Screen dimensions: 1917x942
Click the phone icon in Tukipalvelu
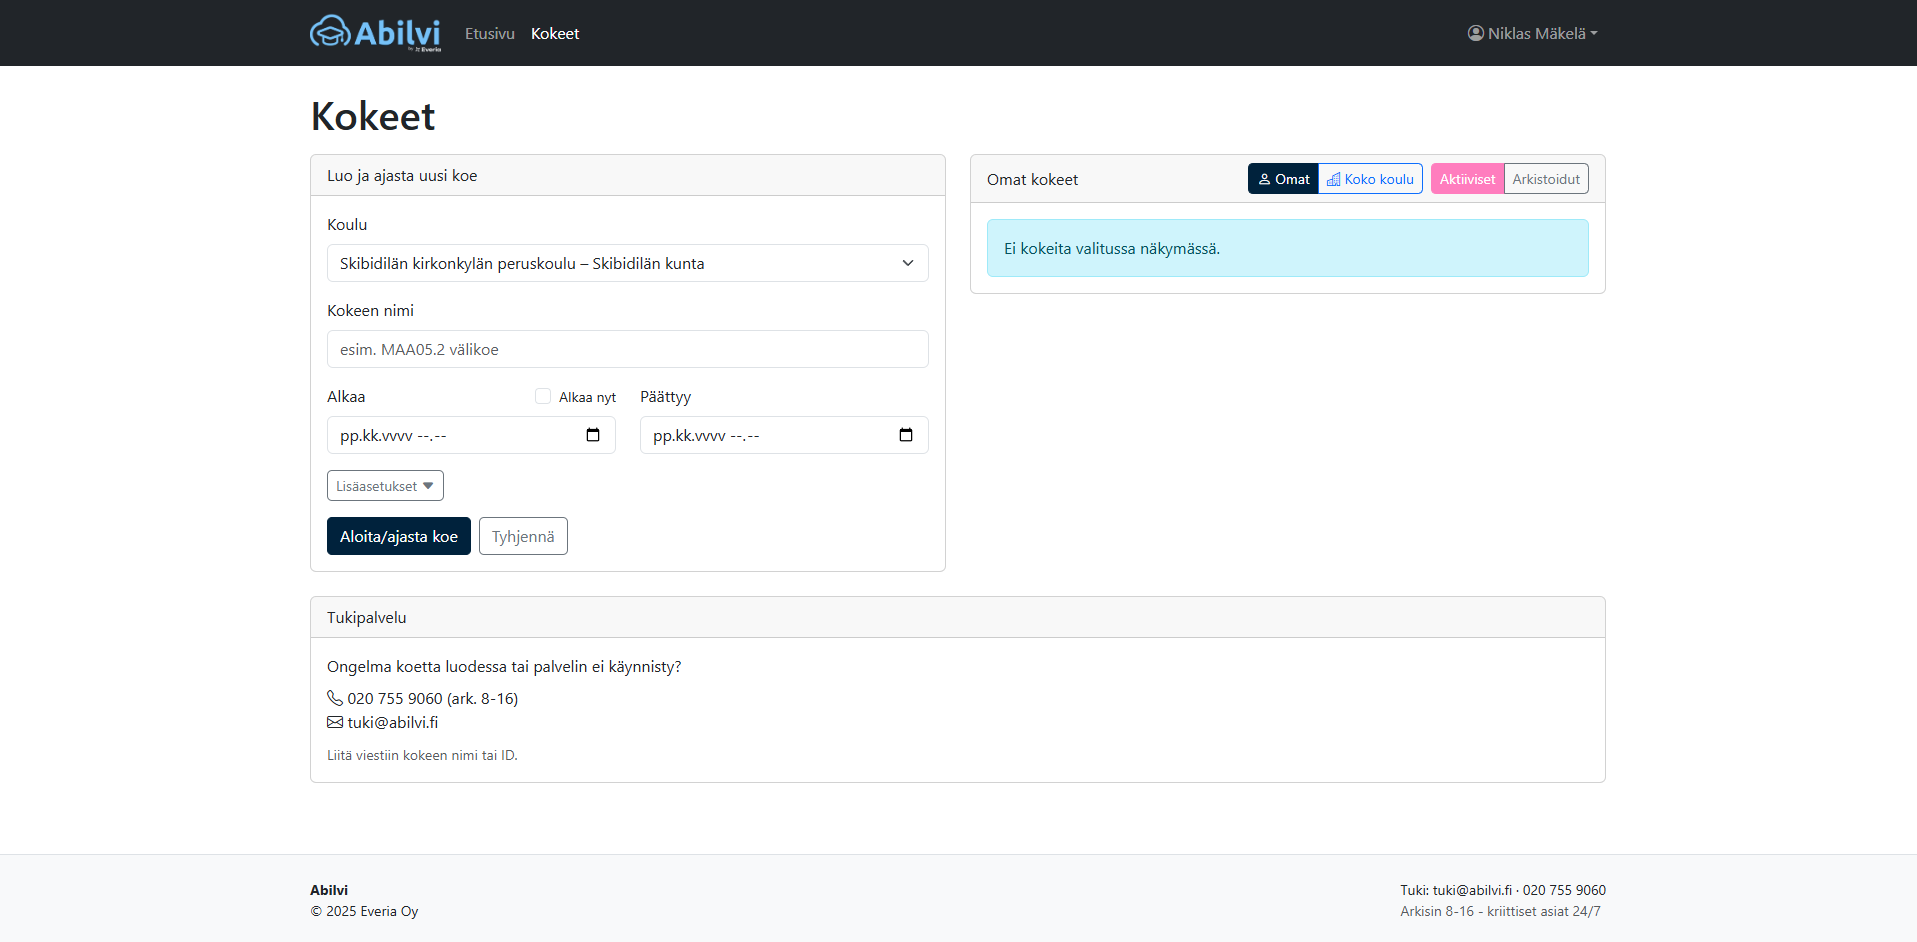click(335, 698)
